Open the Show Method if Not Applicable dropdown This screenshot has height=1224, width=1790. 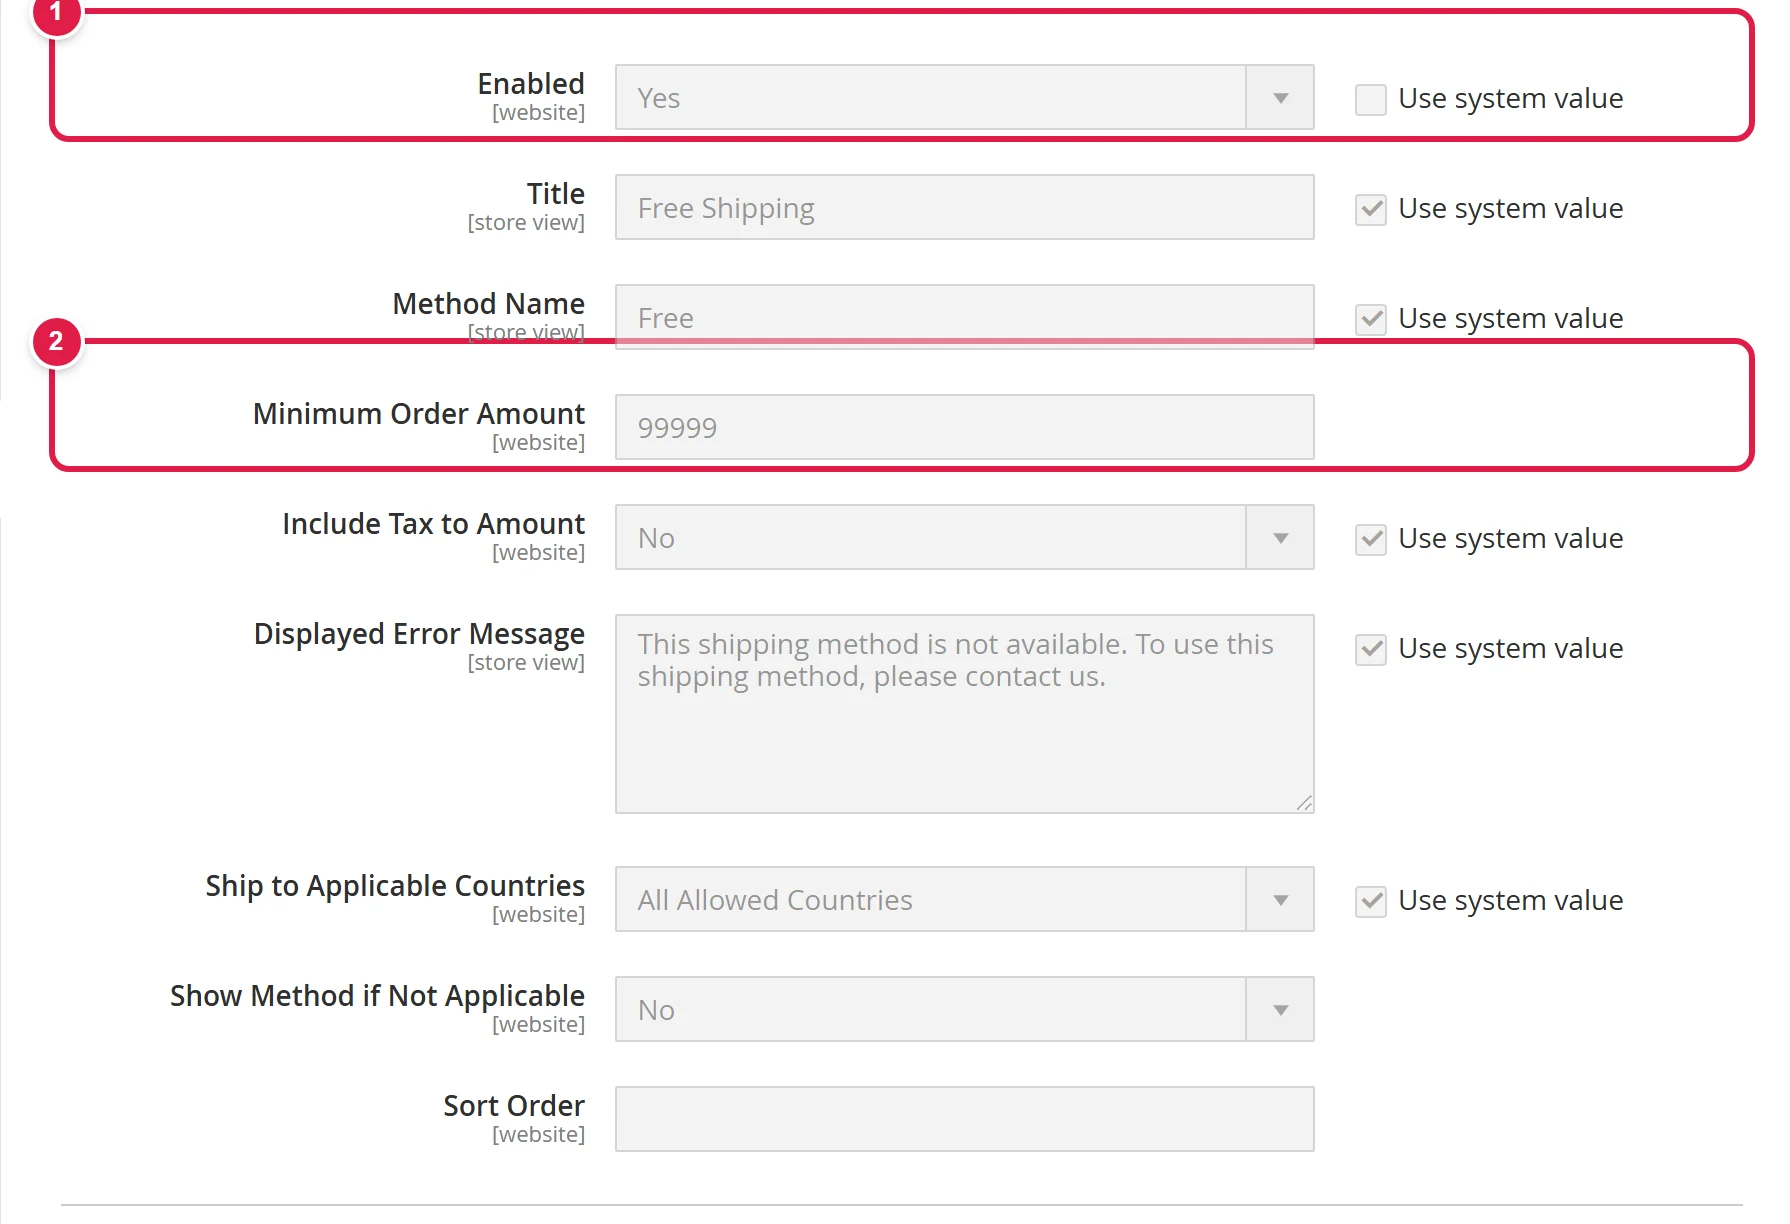pos(964,1009)
